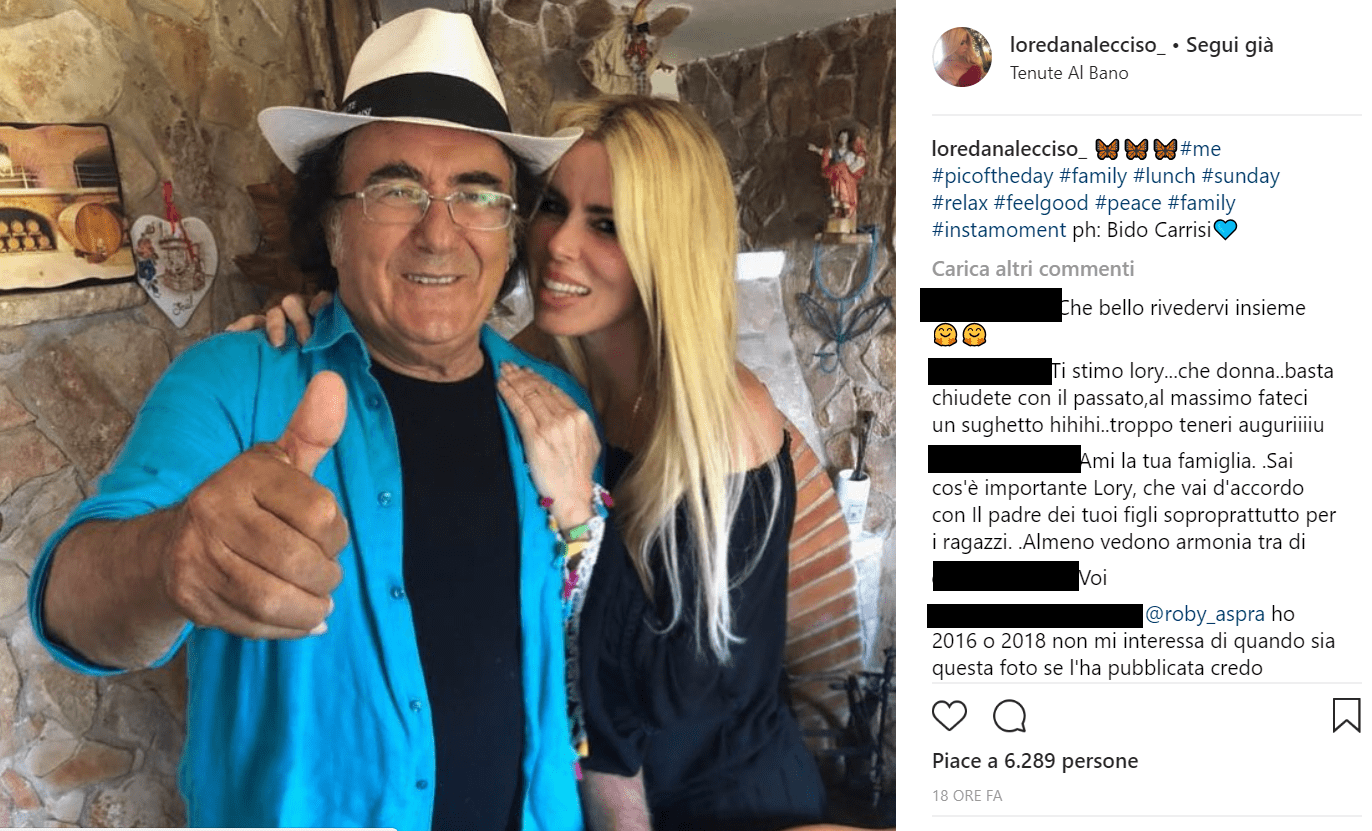
Task: Save the post with the bookmark icon
Action: (x=1347, y=715)
